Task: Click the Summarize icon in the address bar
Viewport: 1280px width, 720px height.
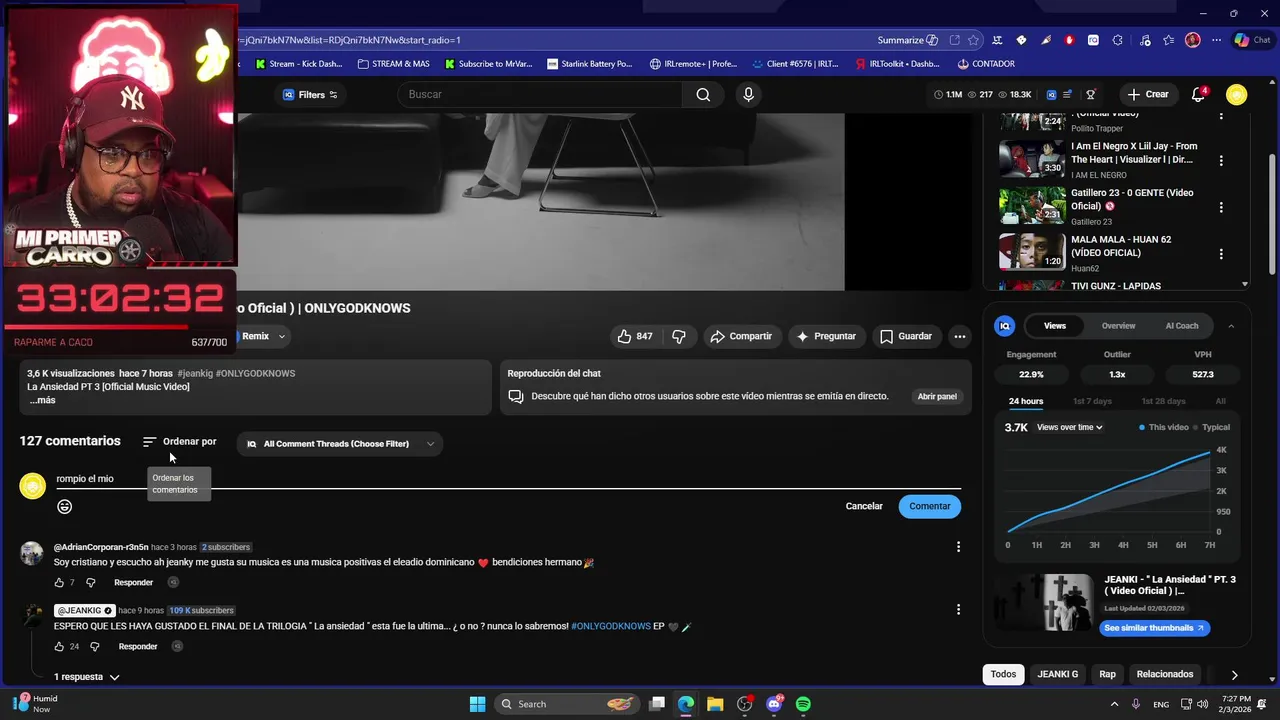Action: 932,40
